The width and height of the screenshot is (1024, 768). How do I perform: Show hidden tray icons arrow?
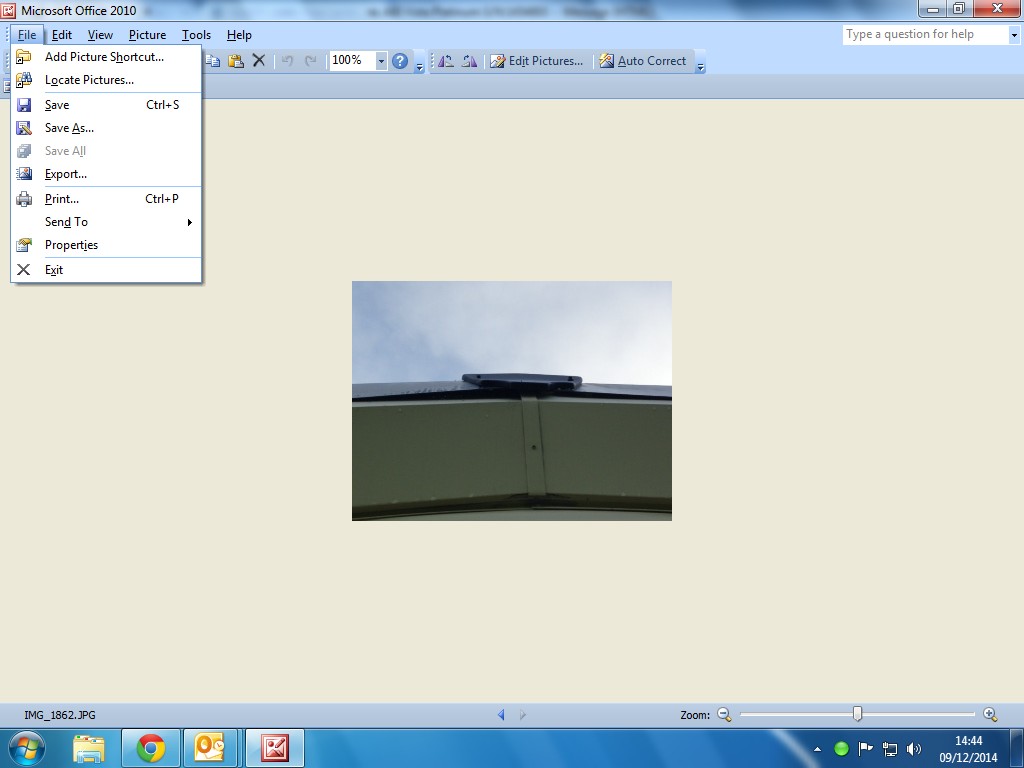coord(818,749)
